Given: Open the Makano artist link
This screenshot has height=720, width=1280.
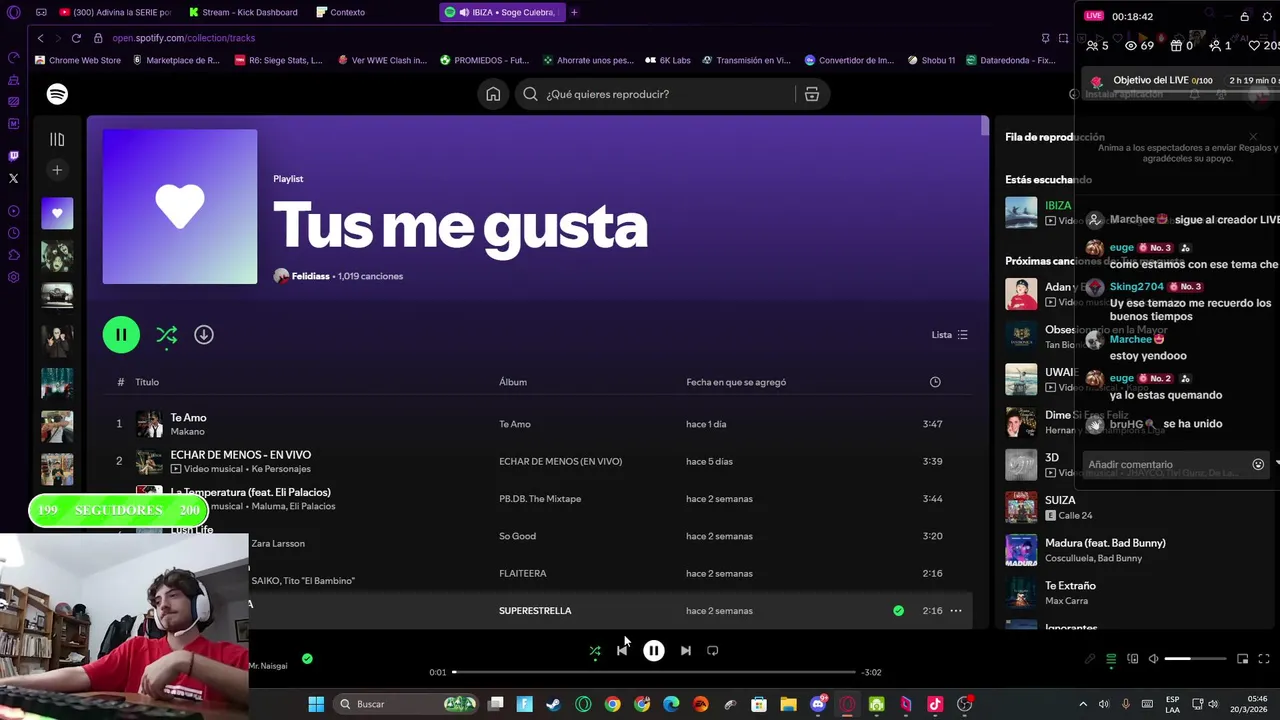Looking at the screenshot, I should click(187, 432).
